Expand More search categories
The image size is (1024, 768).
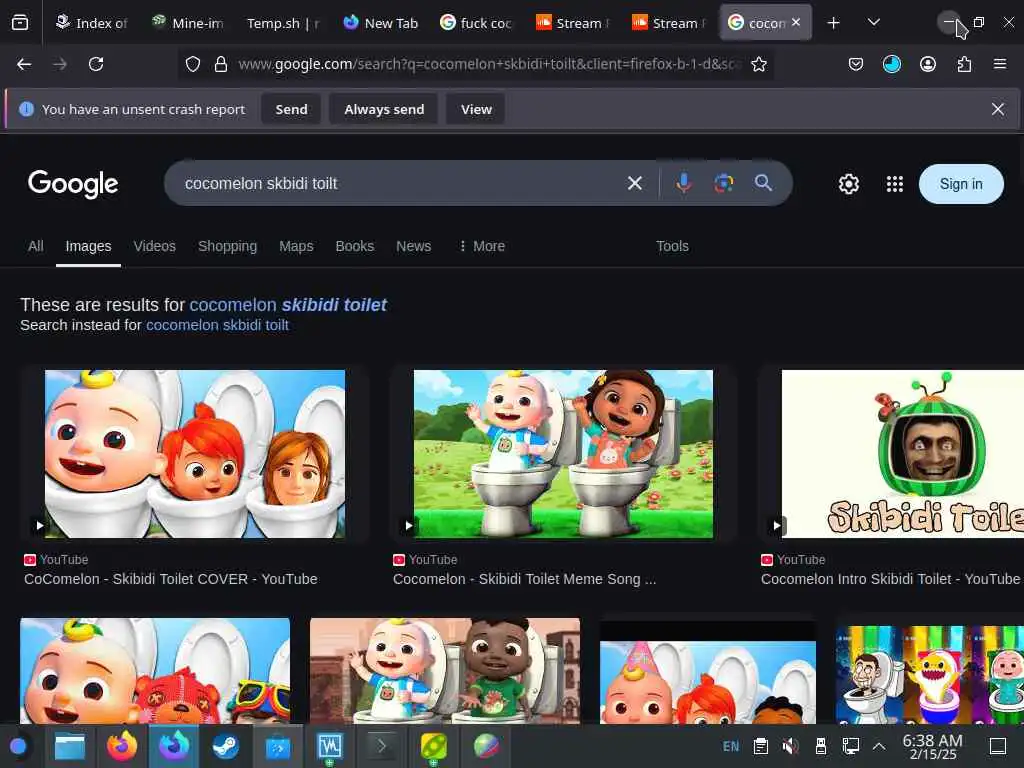click(x=482, y=246)
